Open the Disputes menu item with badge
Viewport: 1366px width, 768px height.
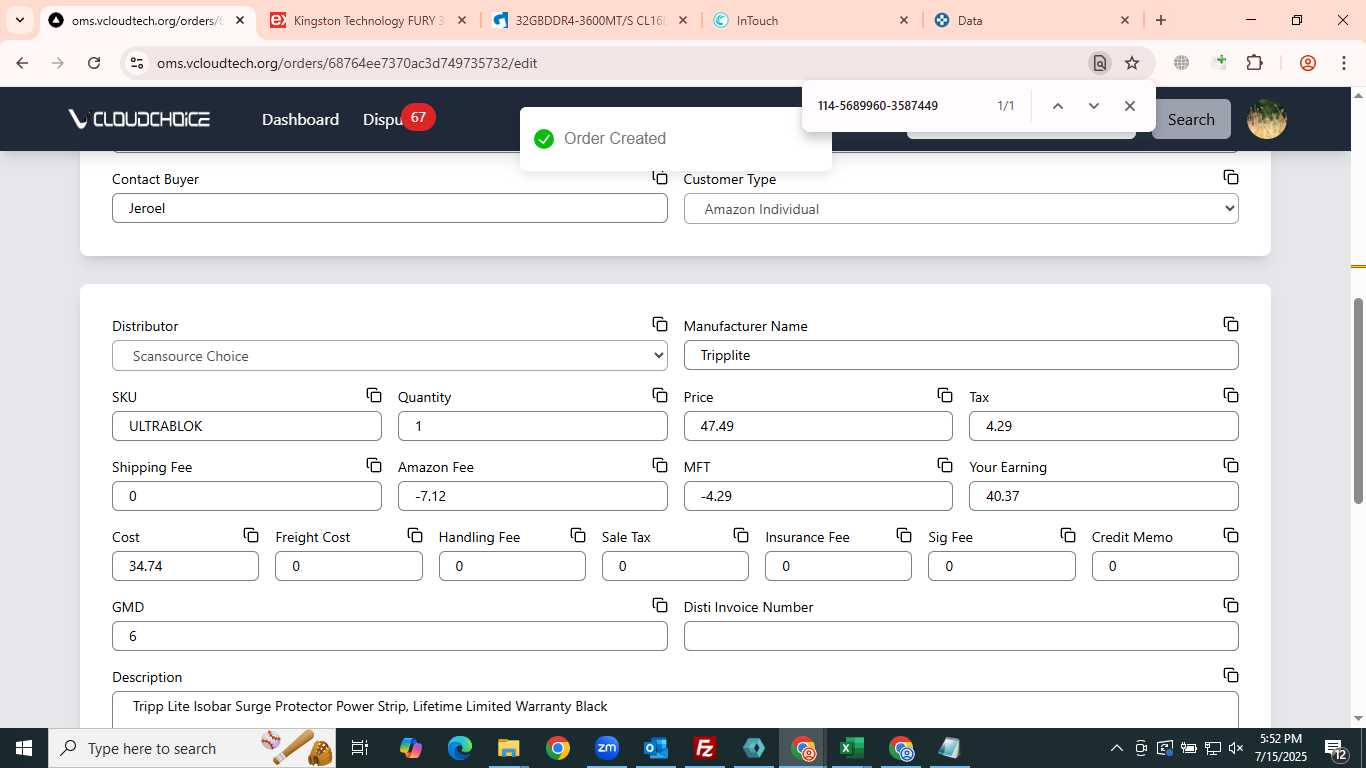(x=397, y=119)
